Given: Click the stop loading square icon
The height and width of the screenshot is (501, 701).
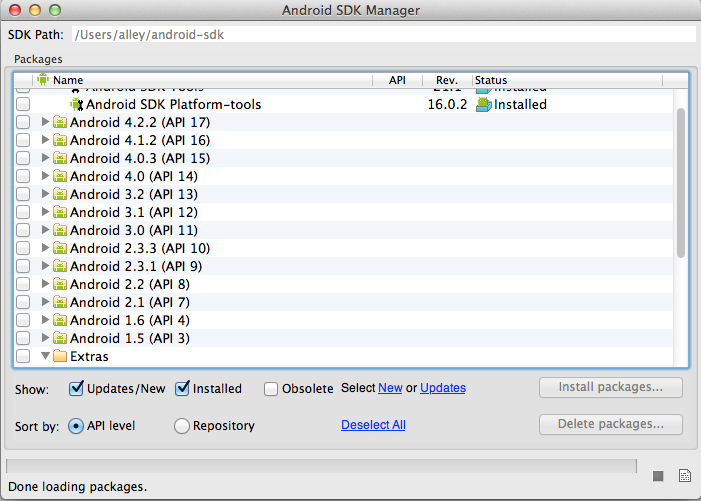Looking at the screenshot, I should coord(658,476).
